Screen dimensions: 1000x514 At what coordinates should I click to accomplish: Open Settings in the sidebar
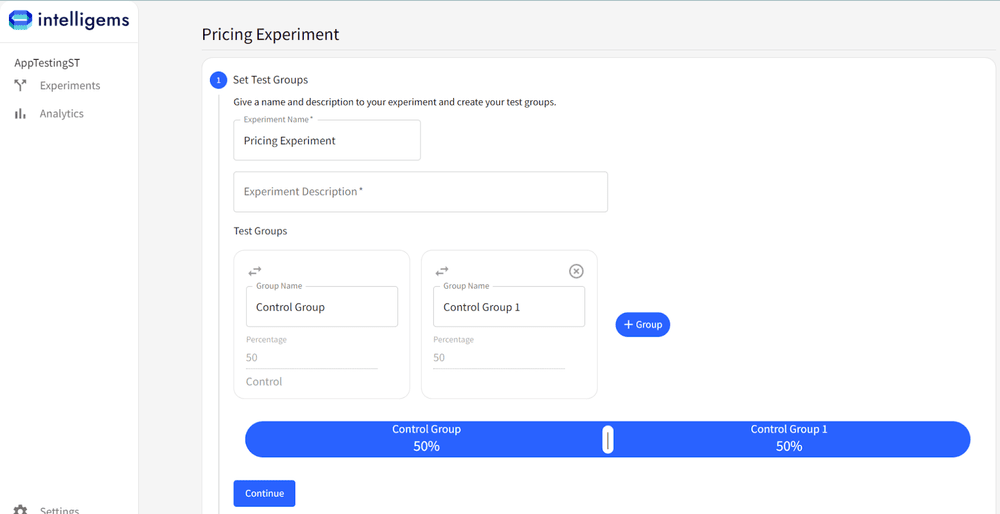coord(59,510)
